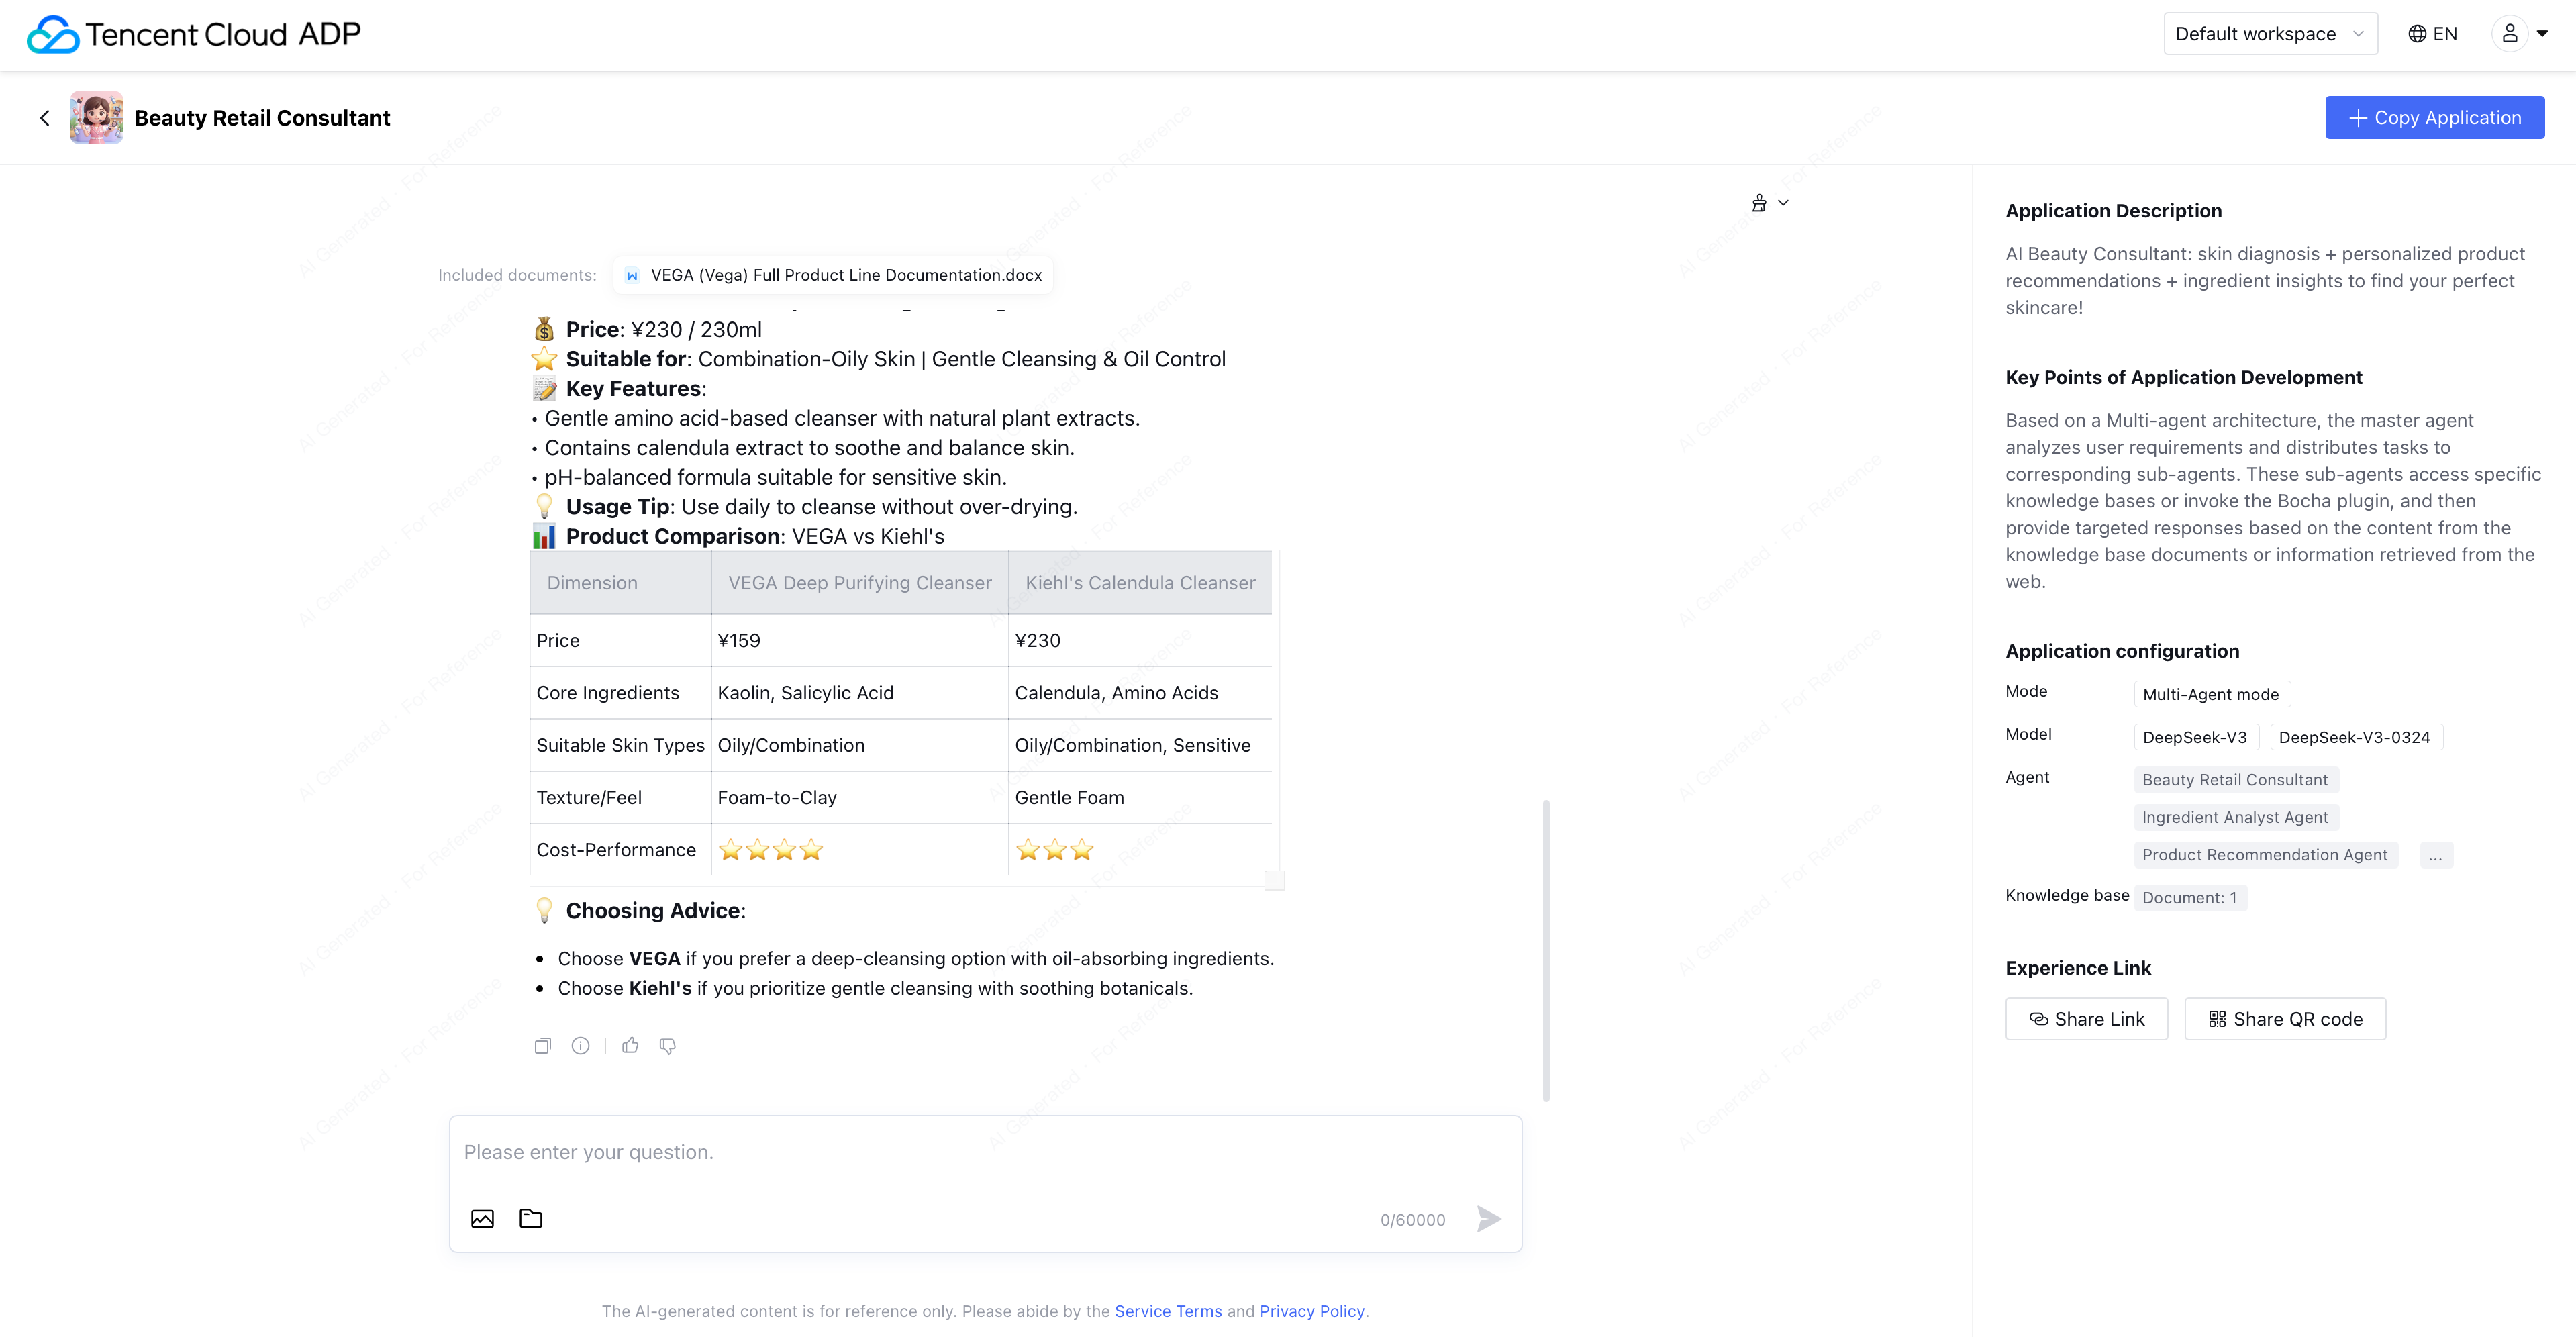This screenshot has height=1337, width=2576.
Task: Click the thumbs up icon
Action: pyautogui.click(x=630, y=1045)
